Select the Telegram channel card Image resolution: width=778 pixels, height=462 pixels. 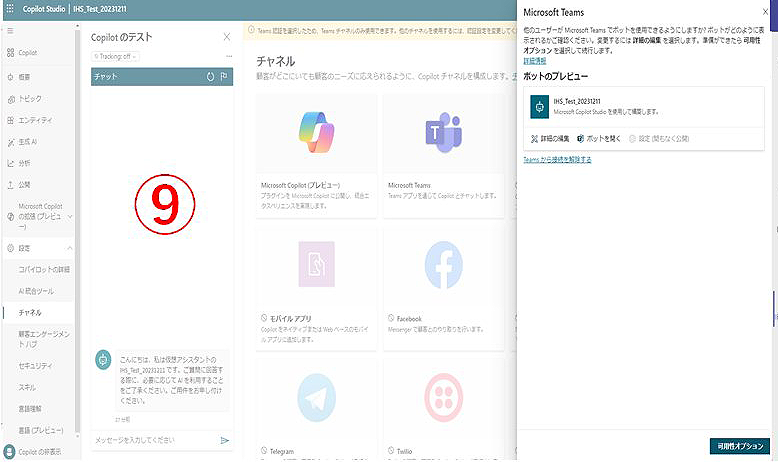tap(316, 411)
